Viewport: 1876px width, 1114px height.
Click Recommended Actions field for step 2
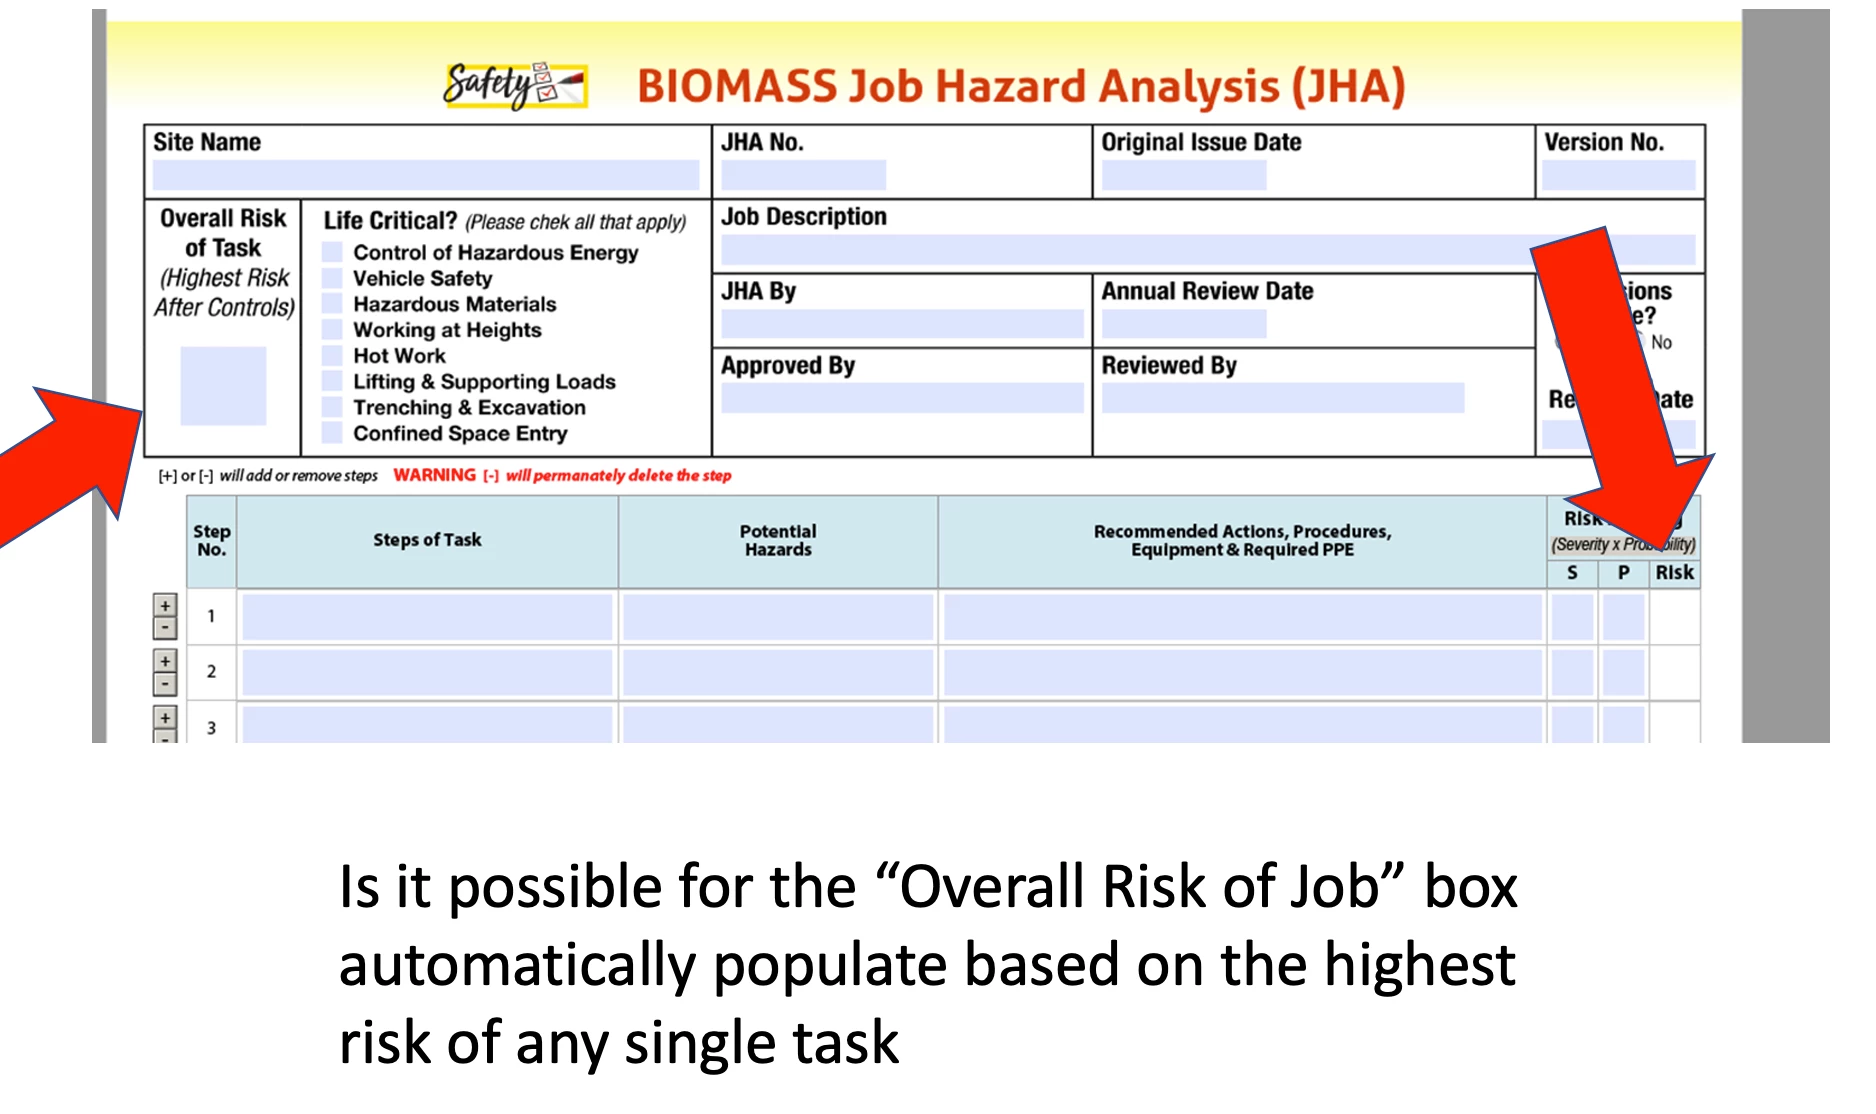click(x=1242, y=673)
